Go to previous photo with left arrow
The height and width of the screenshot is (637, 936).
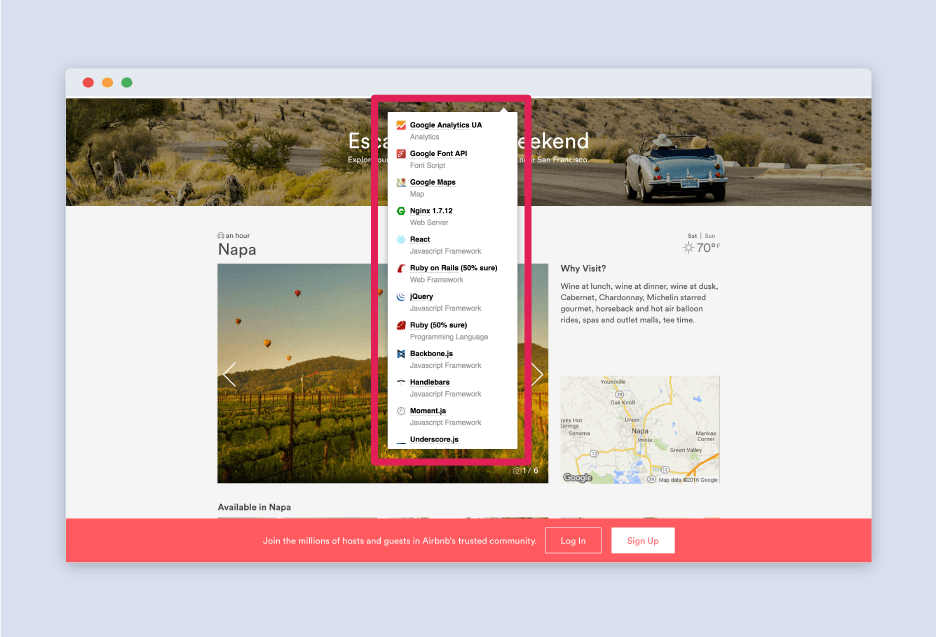229,374
